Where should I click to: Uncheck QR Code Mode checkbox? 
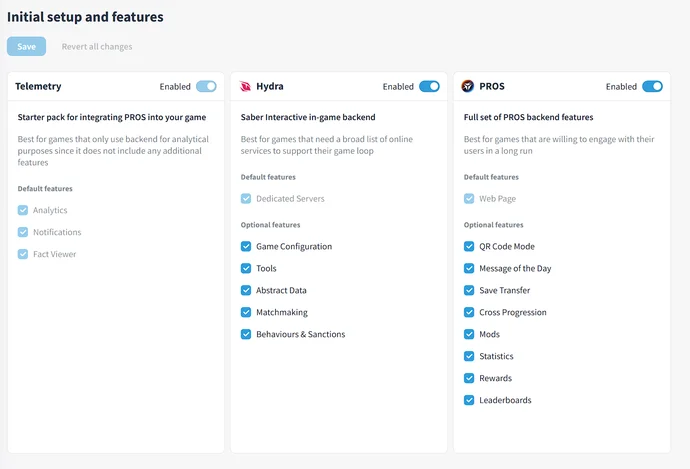click(469, 246)
